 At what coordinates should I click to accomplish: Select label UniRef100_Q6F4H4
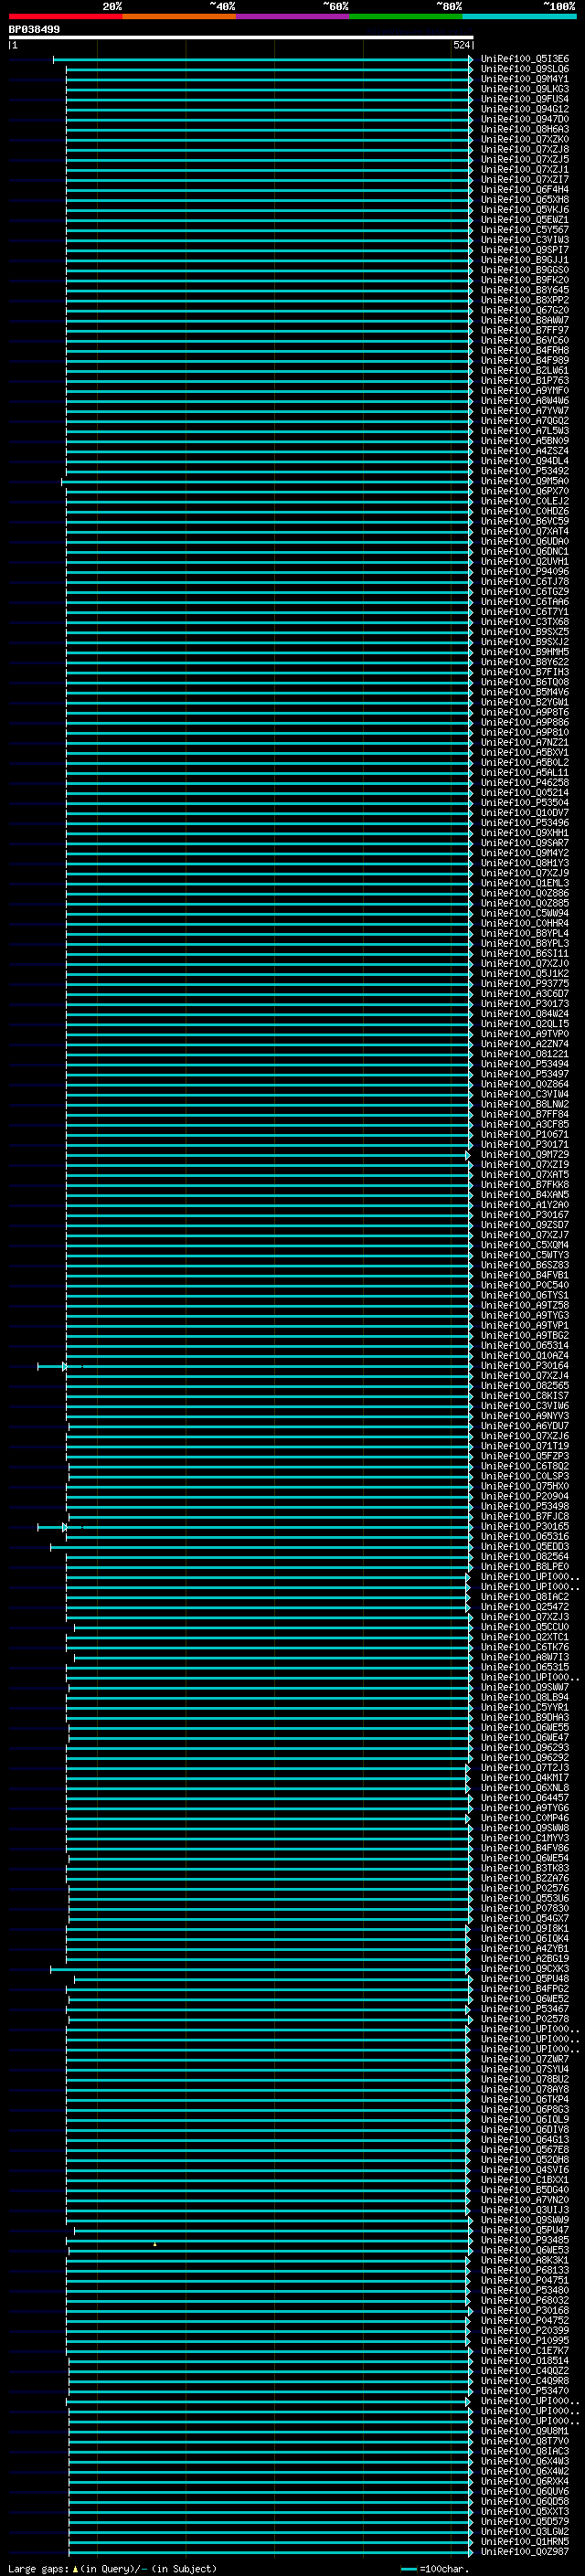[x=525, y=190]
